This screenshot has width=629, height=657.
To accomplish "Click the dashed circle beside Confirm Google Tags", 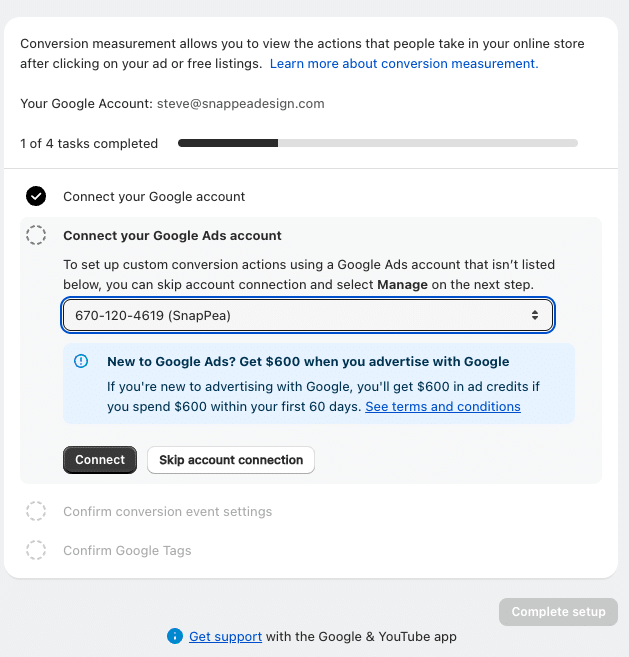I will 36,550.
